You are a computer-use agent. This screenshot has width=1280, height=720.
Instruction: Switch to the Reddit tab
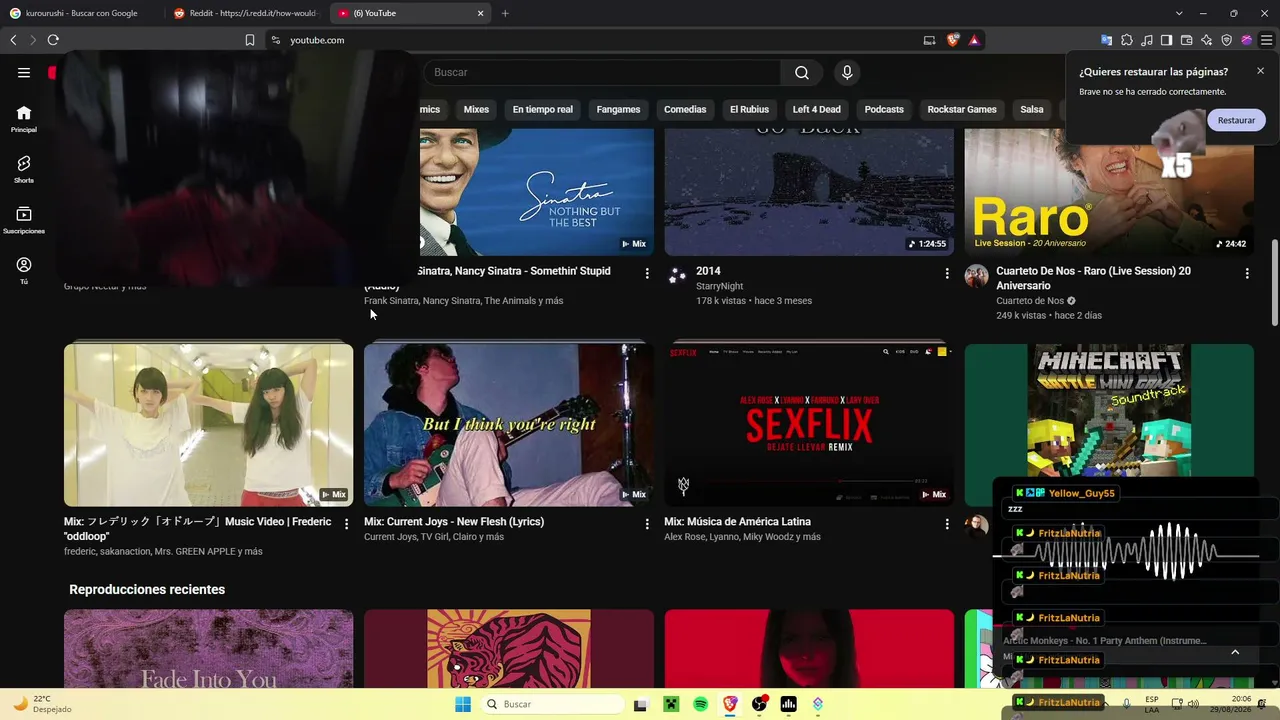pyautogui.click(x=245, y=13)
